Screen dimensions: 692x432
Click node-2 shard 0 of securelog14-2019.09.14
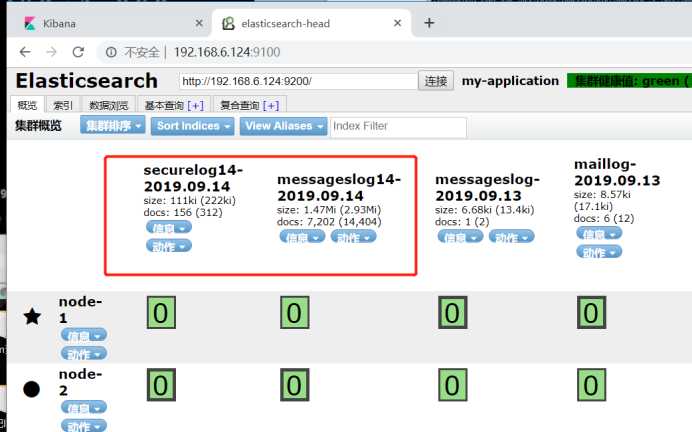pyautogui.click(x=161, y=385)
